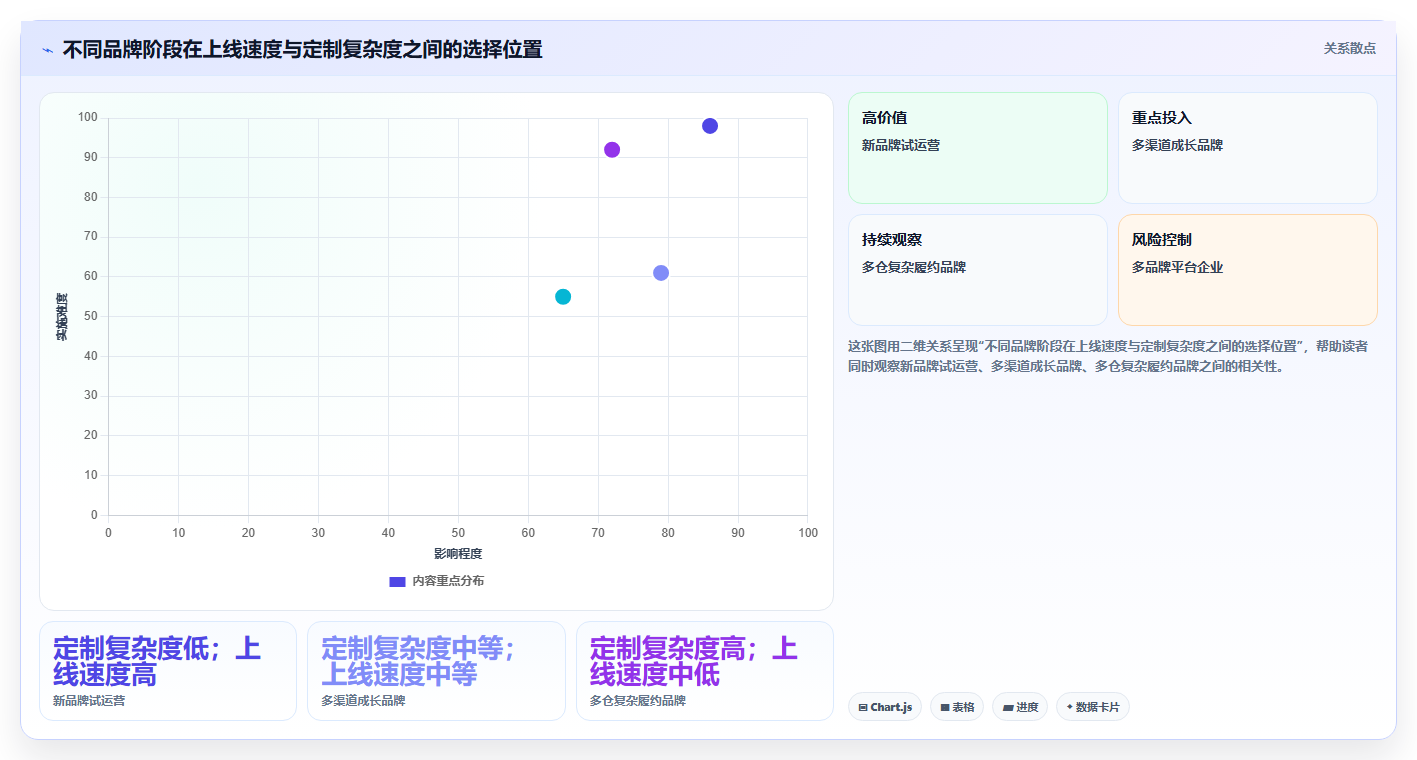The image size is (1417, 760).
Task: Click the 多品牌平台企业 text
Action: pyautogui.click(x=1177, y=268)
